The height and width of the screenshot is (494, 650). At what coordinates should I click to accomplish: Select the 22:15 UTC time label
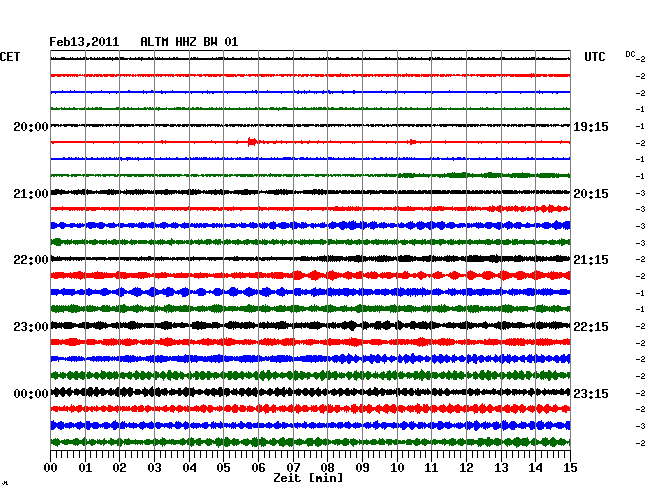(x=591, y=327)
